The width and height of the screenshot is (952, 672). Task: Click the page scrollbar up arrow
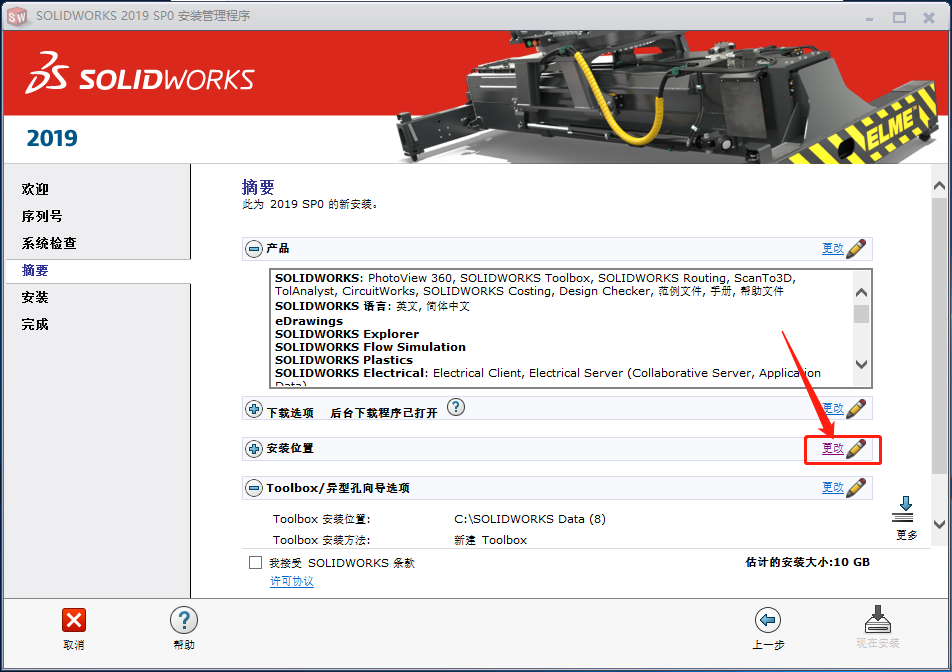[x=939, y=184]
